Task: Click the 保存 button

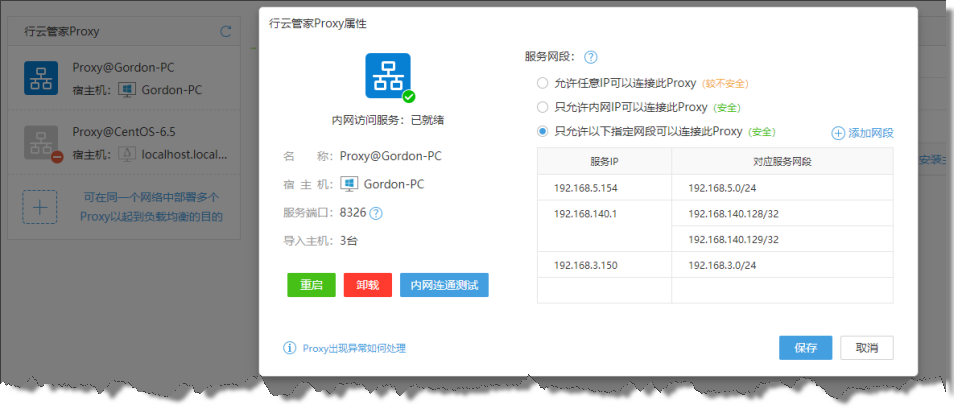Action: pyautogui.click(x=805, y=348)
